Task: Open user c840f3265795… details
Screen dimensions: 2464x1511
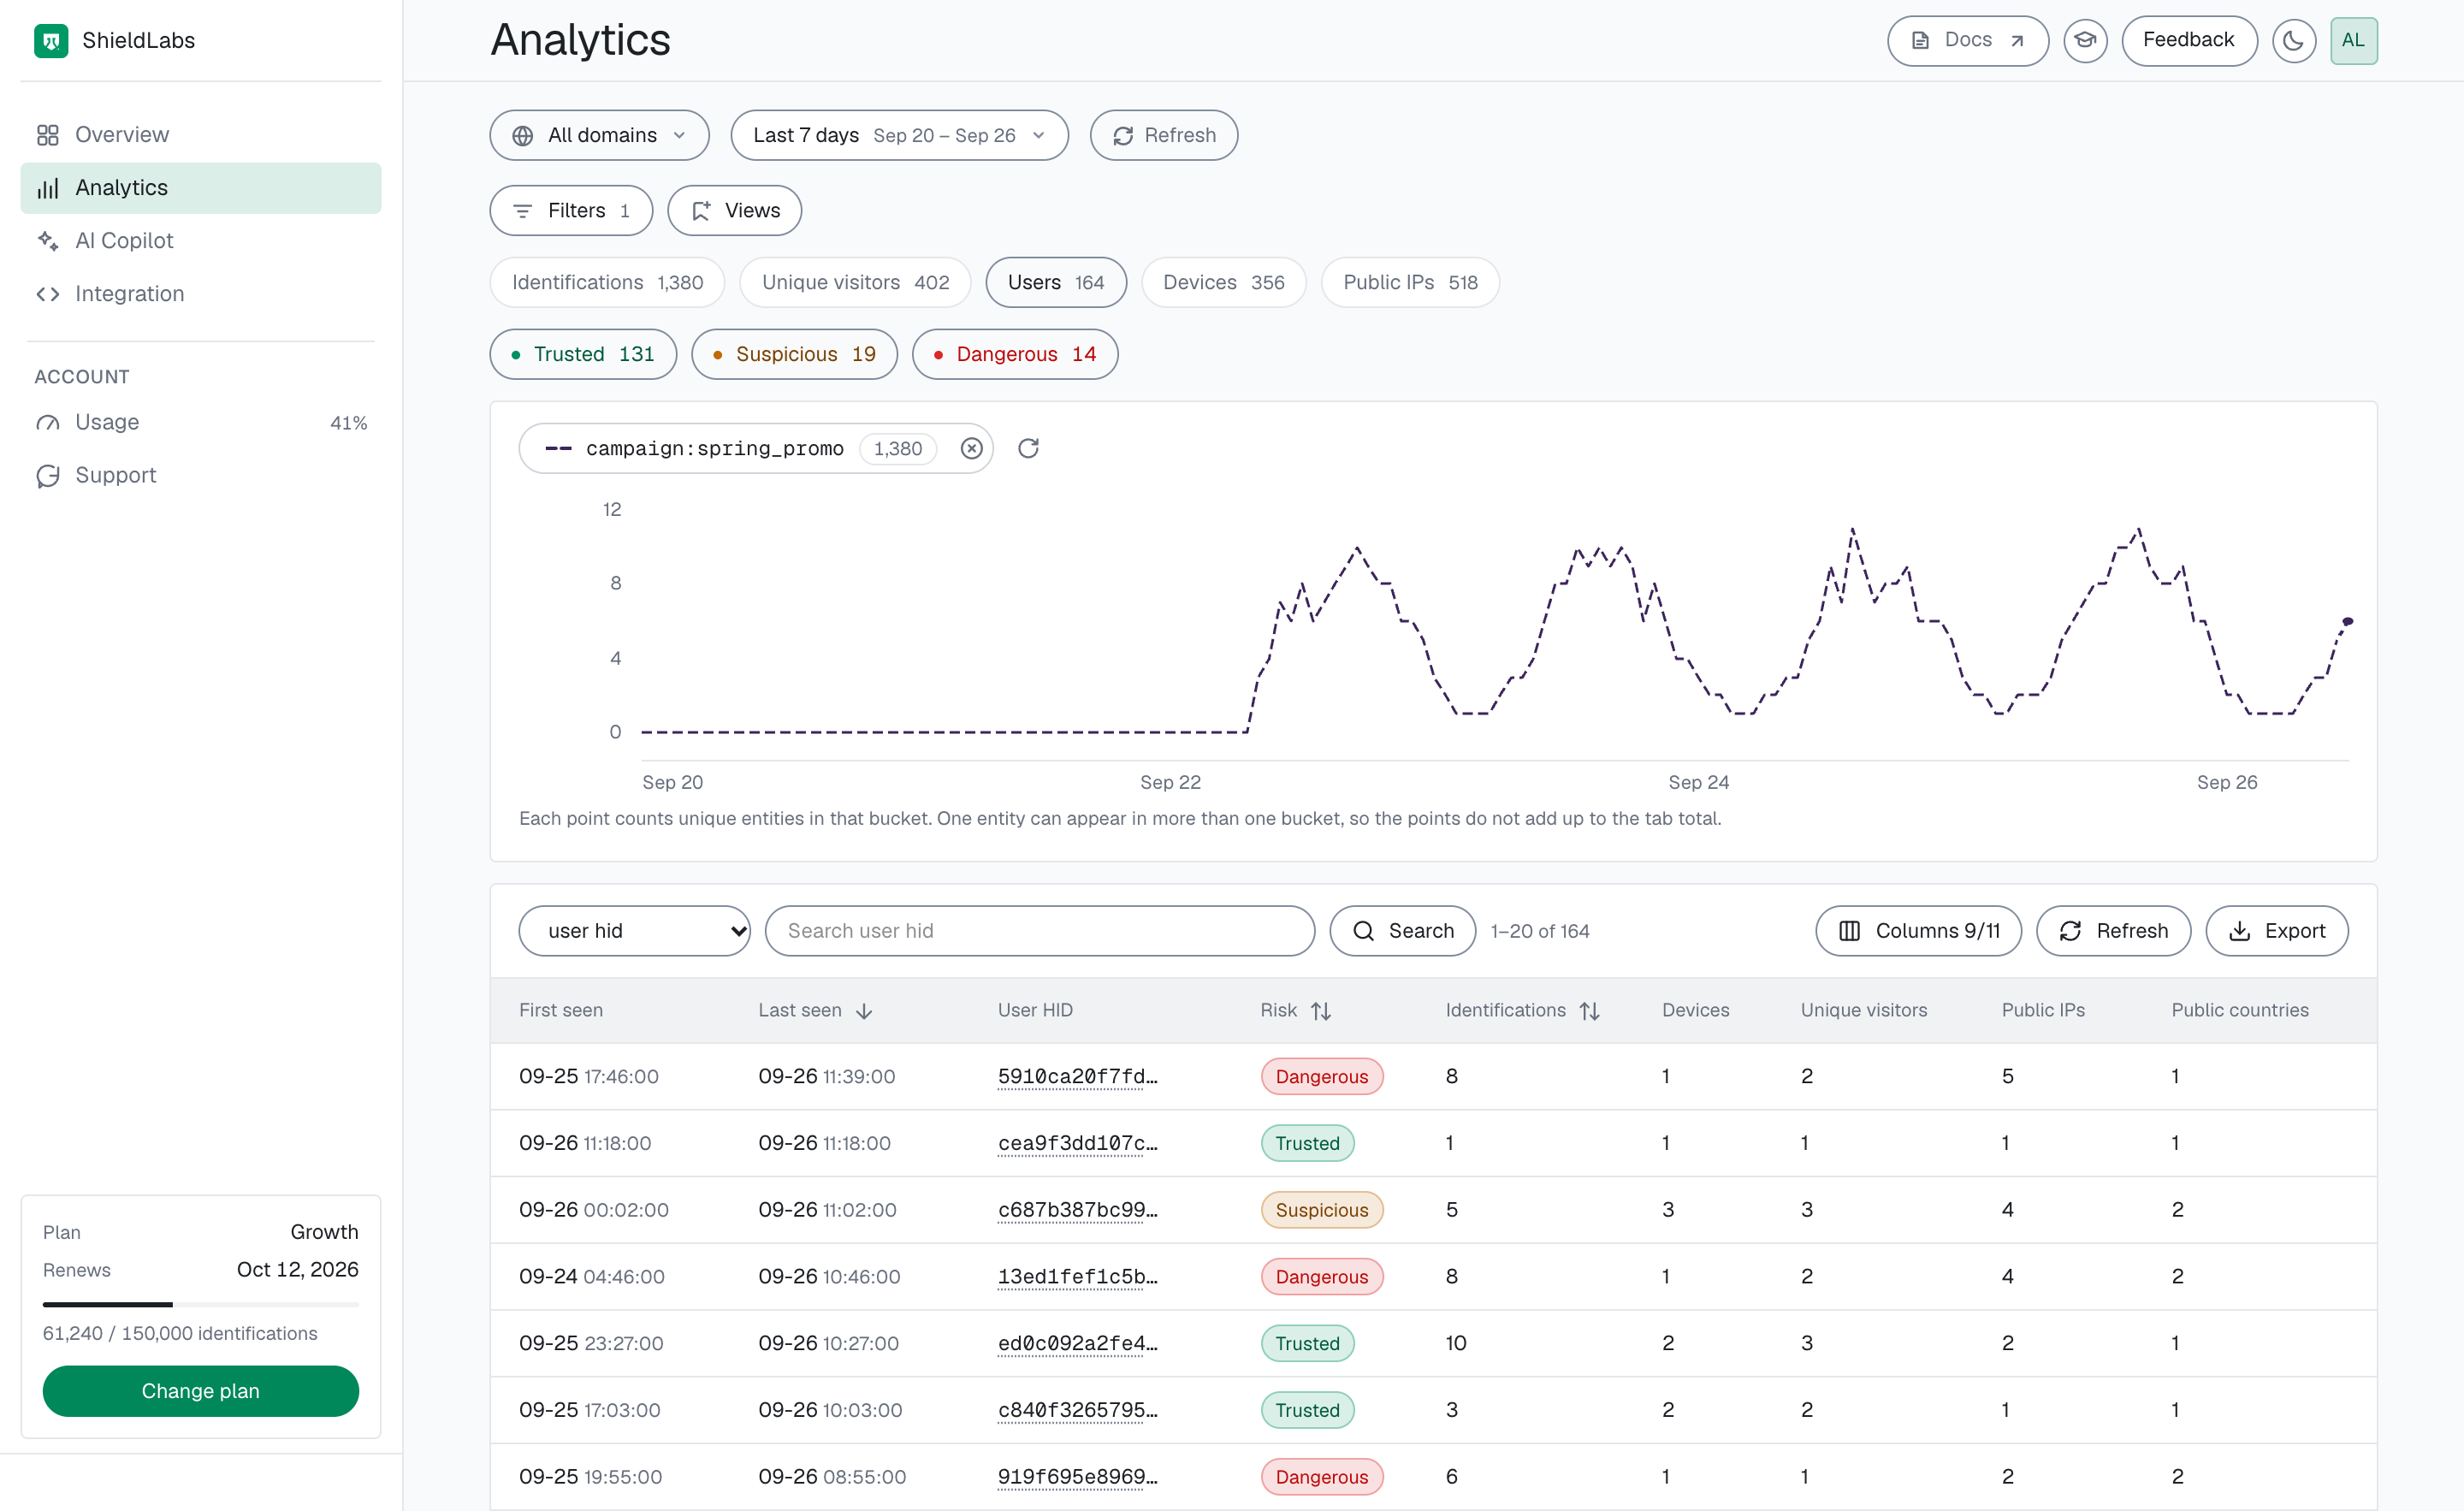Action: (1077, 1410)
